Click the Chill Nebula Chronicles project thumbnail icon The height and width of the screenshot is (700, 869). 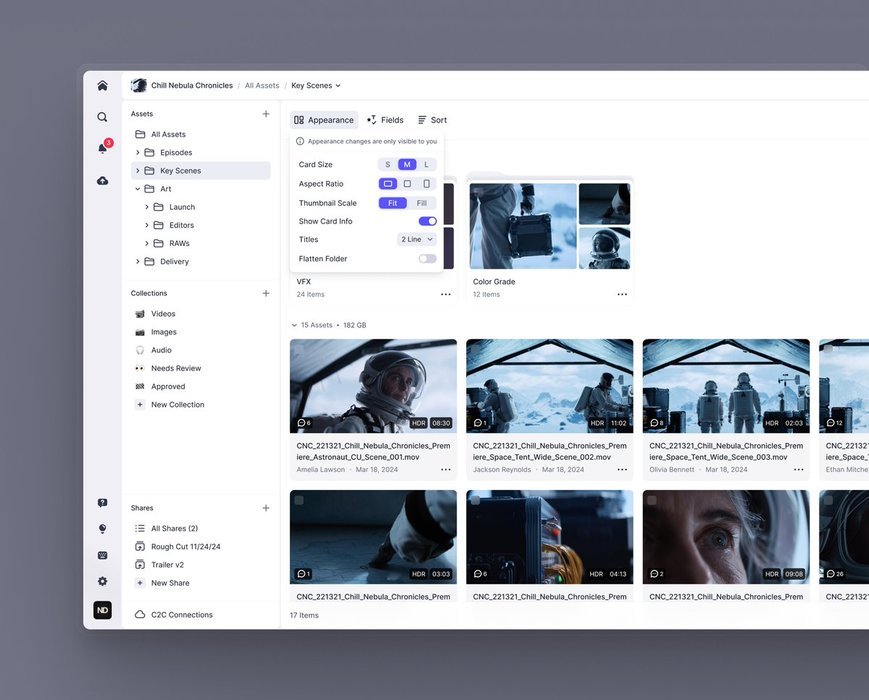(139, 85)
